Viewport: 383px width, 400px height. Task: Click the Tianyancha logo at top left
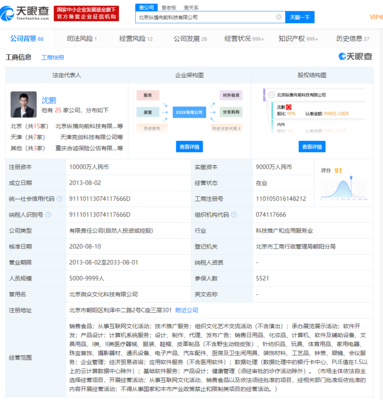[25, 13]
